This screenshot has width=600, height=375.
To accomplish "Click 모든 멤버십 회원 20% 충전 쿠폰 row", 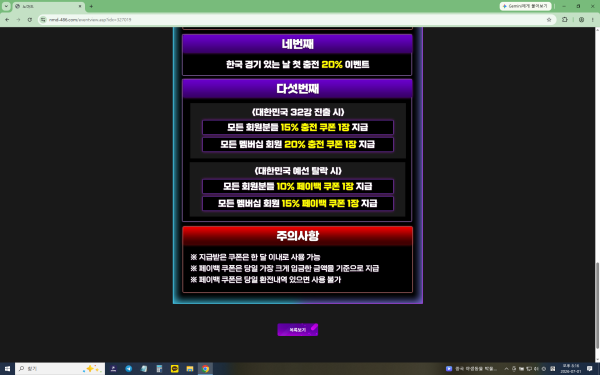I will (x=298, y=144).
